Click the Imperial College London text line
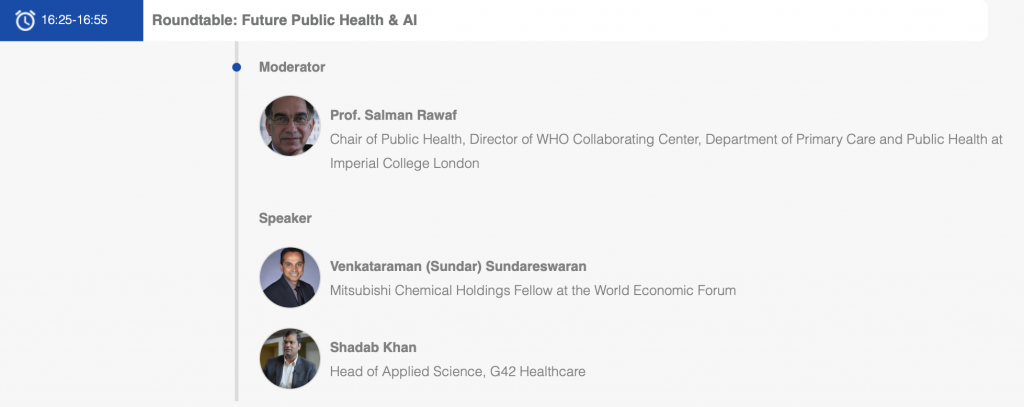The height and width of the screenshot is (407, 1024). 404,163
